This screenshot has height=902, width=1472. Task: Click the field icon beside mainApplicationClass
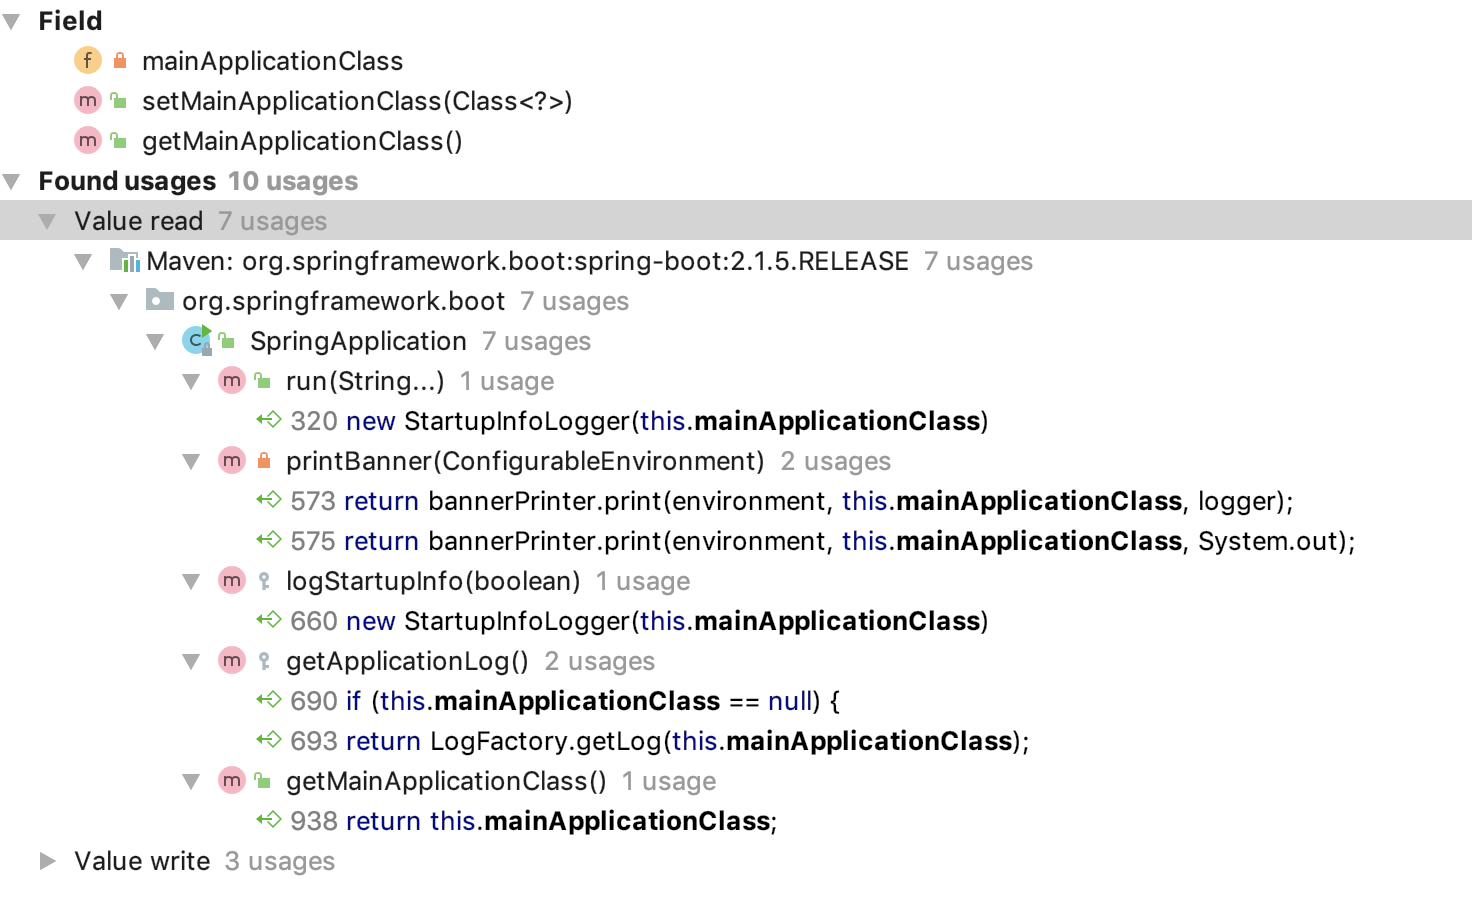pyautogui.click(x=88, y=61)
